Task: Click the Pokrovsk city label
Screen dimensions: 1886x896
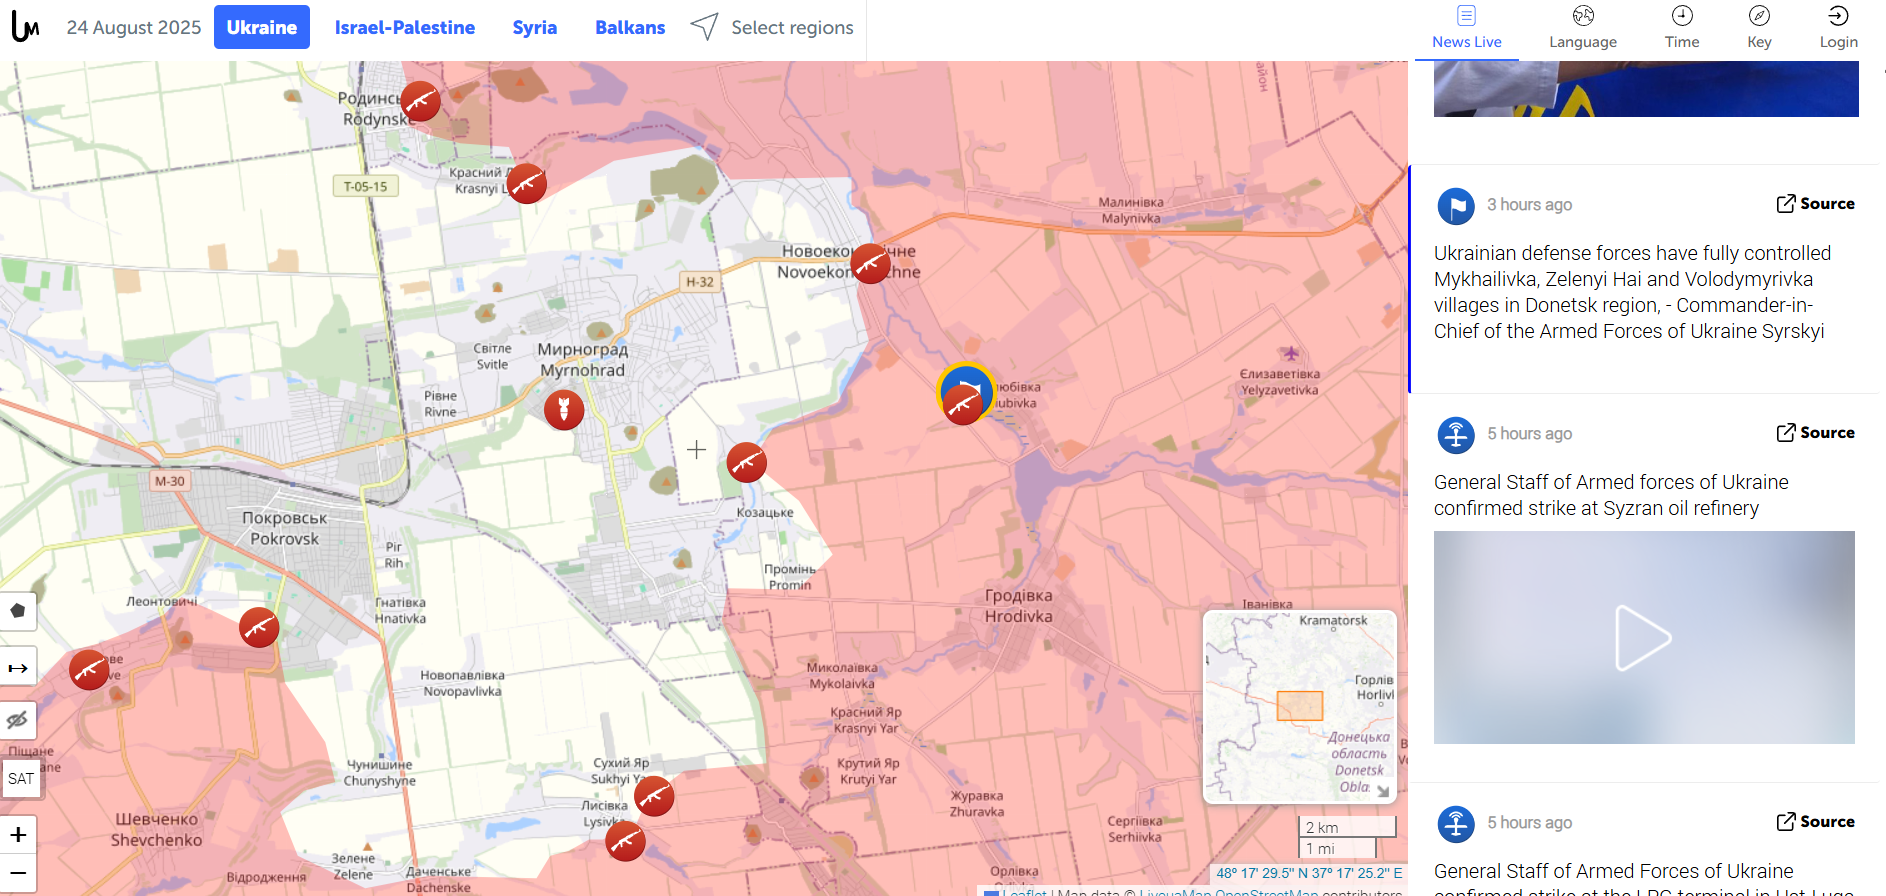Action: (x=285, y=528)
